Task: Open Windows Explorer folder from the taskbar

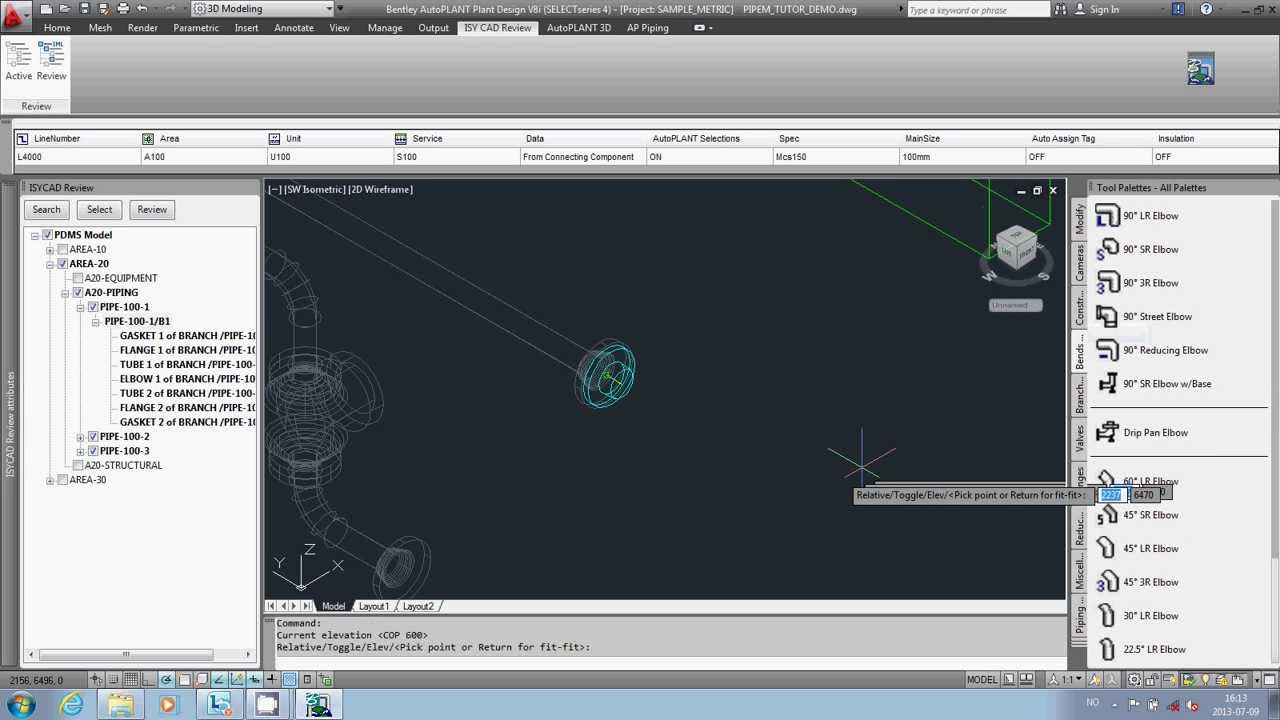Action: tap(120, 705)
